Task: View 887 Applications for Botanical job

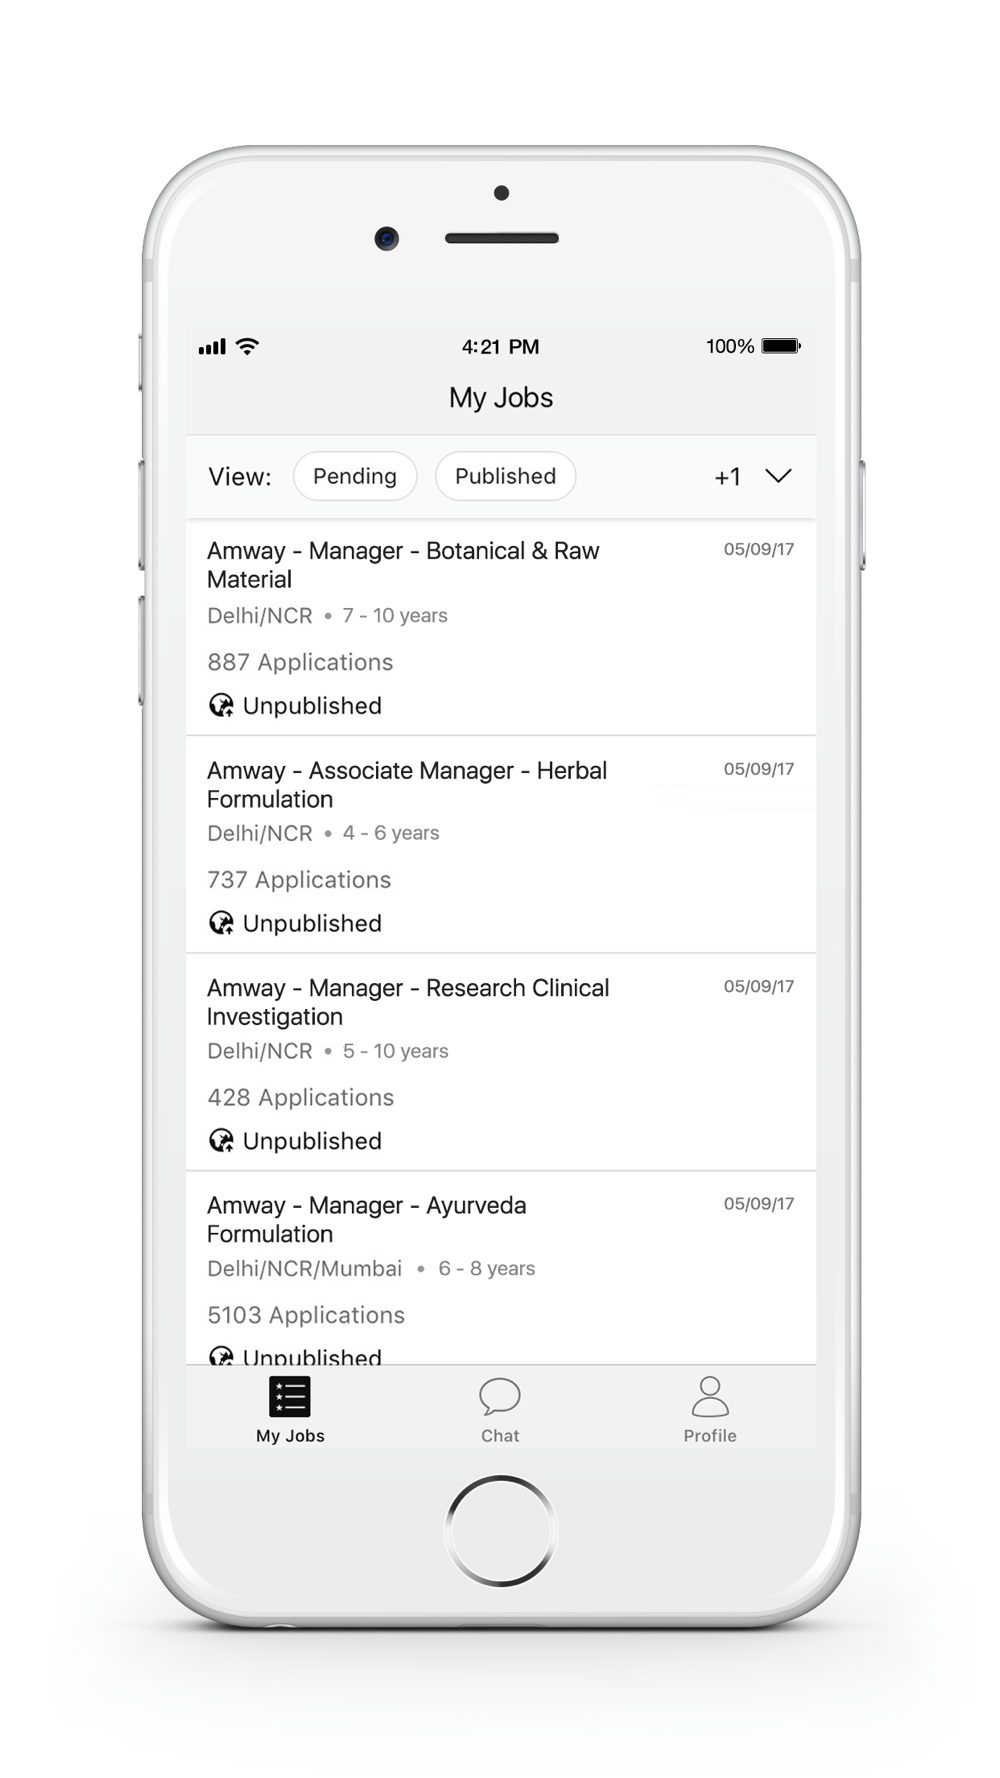Action: pos(300,662)
